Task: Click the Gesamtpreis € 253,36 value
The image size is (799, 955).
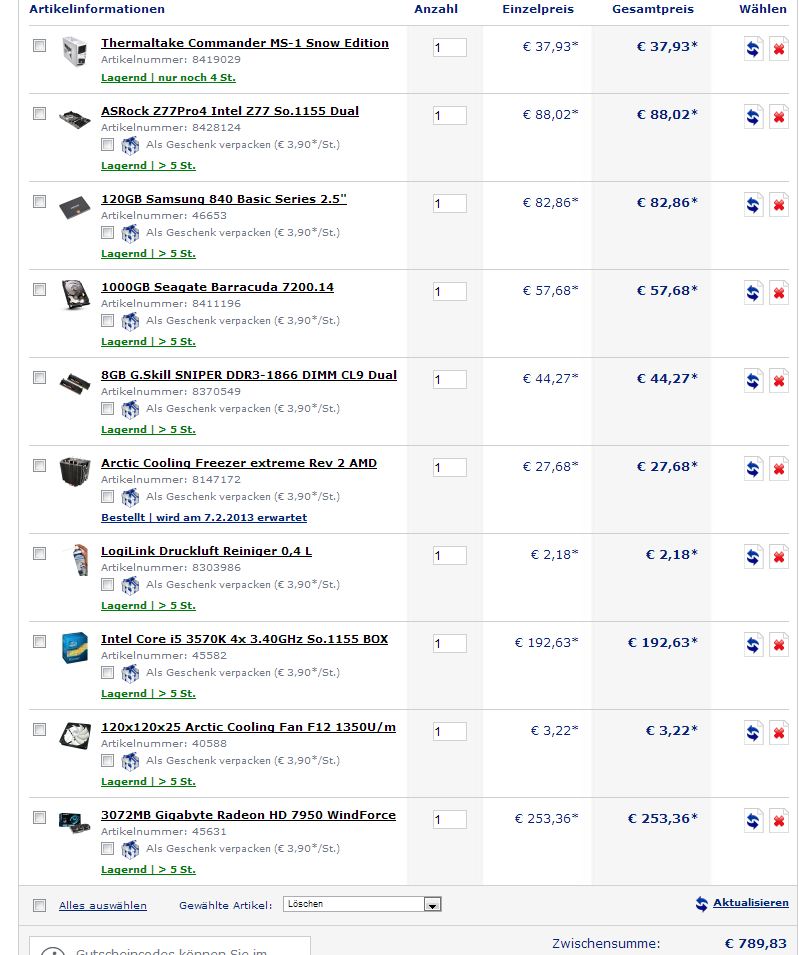Action: tap(663, 819)
